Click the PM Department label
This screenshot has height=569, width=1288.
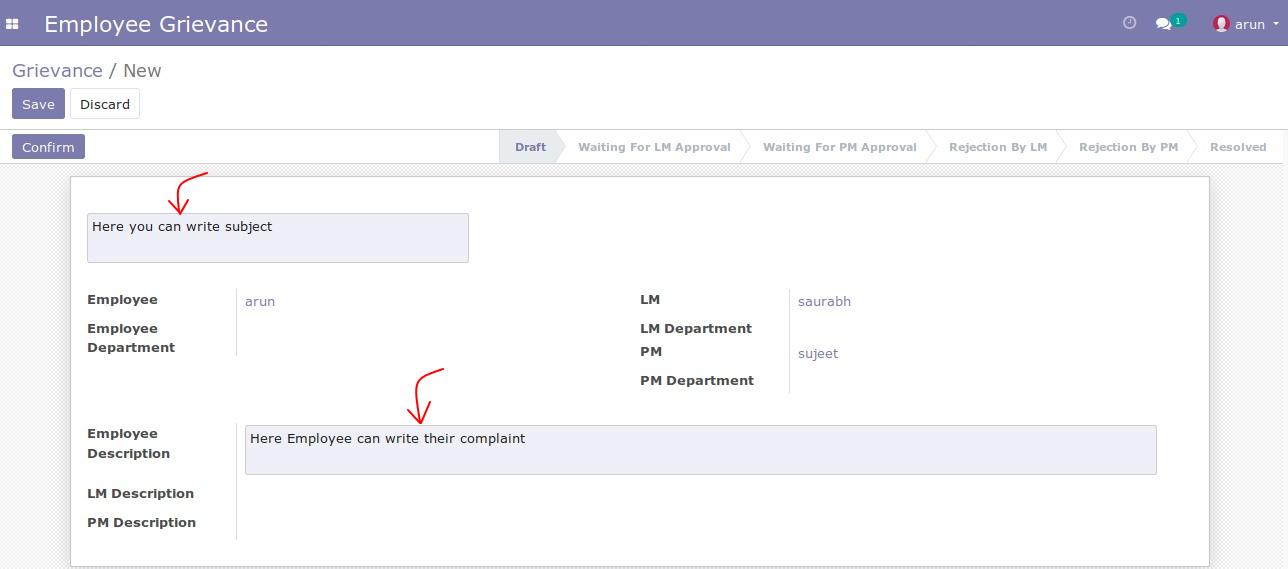697,380
